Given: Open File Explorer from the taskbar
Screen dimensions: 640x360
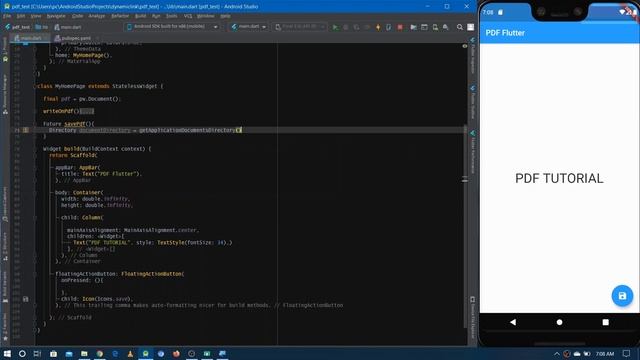Looking at the screenshot, I should coord(84,353).
